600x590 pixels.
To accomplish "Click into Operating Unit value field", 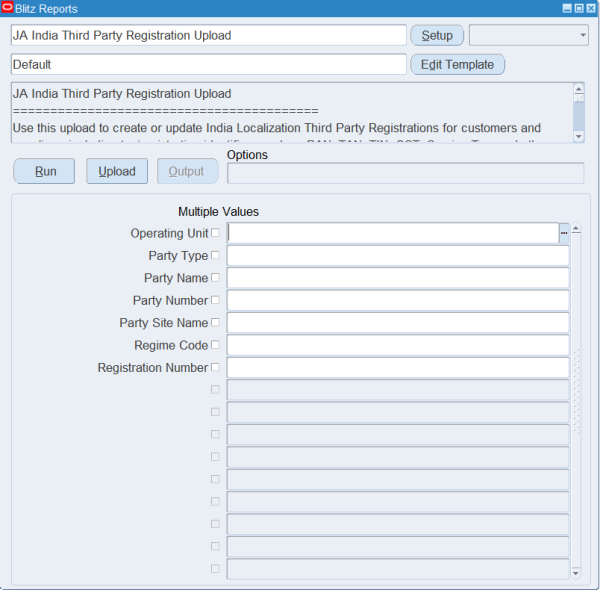I will pos(393,233).
